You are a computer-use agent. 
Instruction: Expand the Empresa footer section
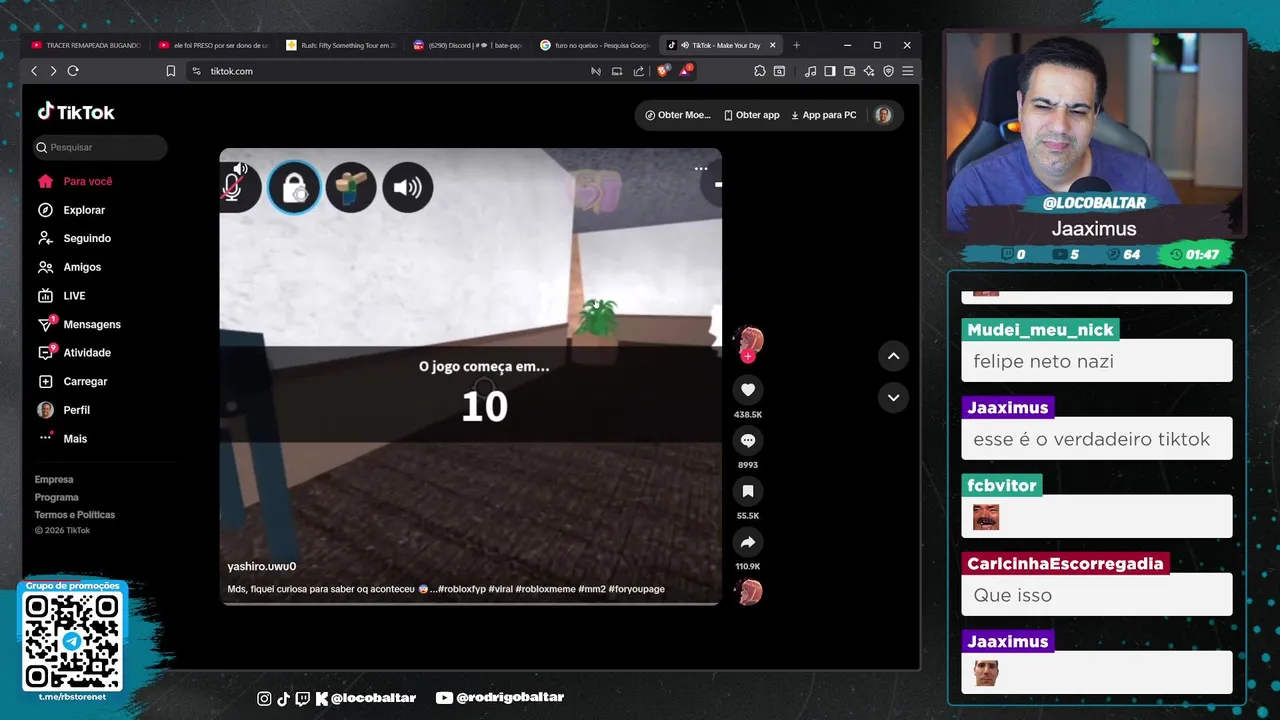tap(54, 480)
